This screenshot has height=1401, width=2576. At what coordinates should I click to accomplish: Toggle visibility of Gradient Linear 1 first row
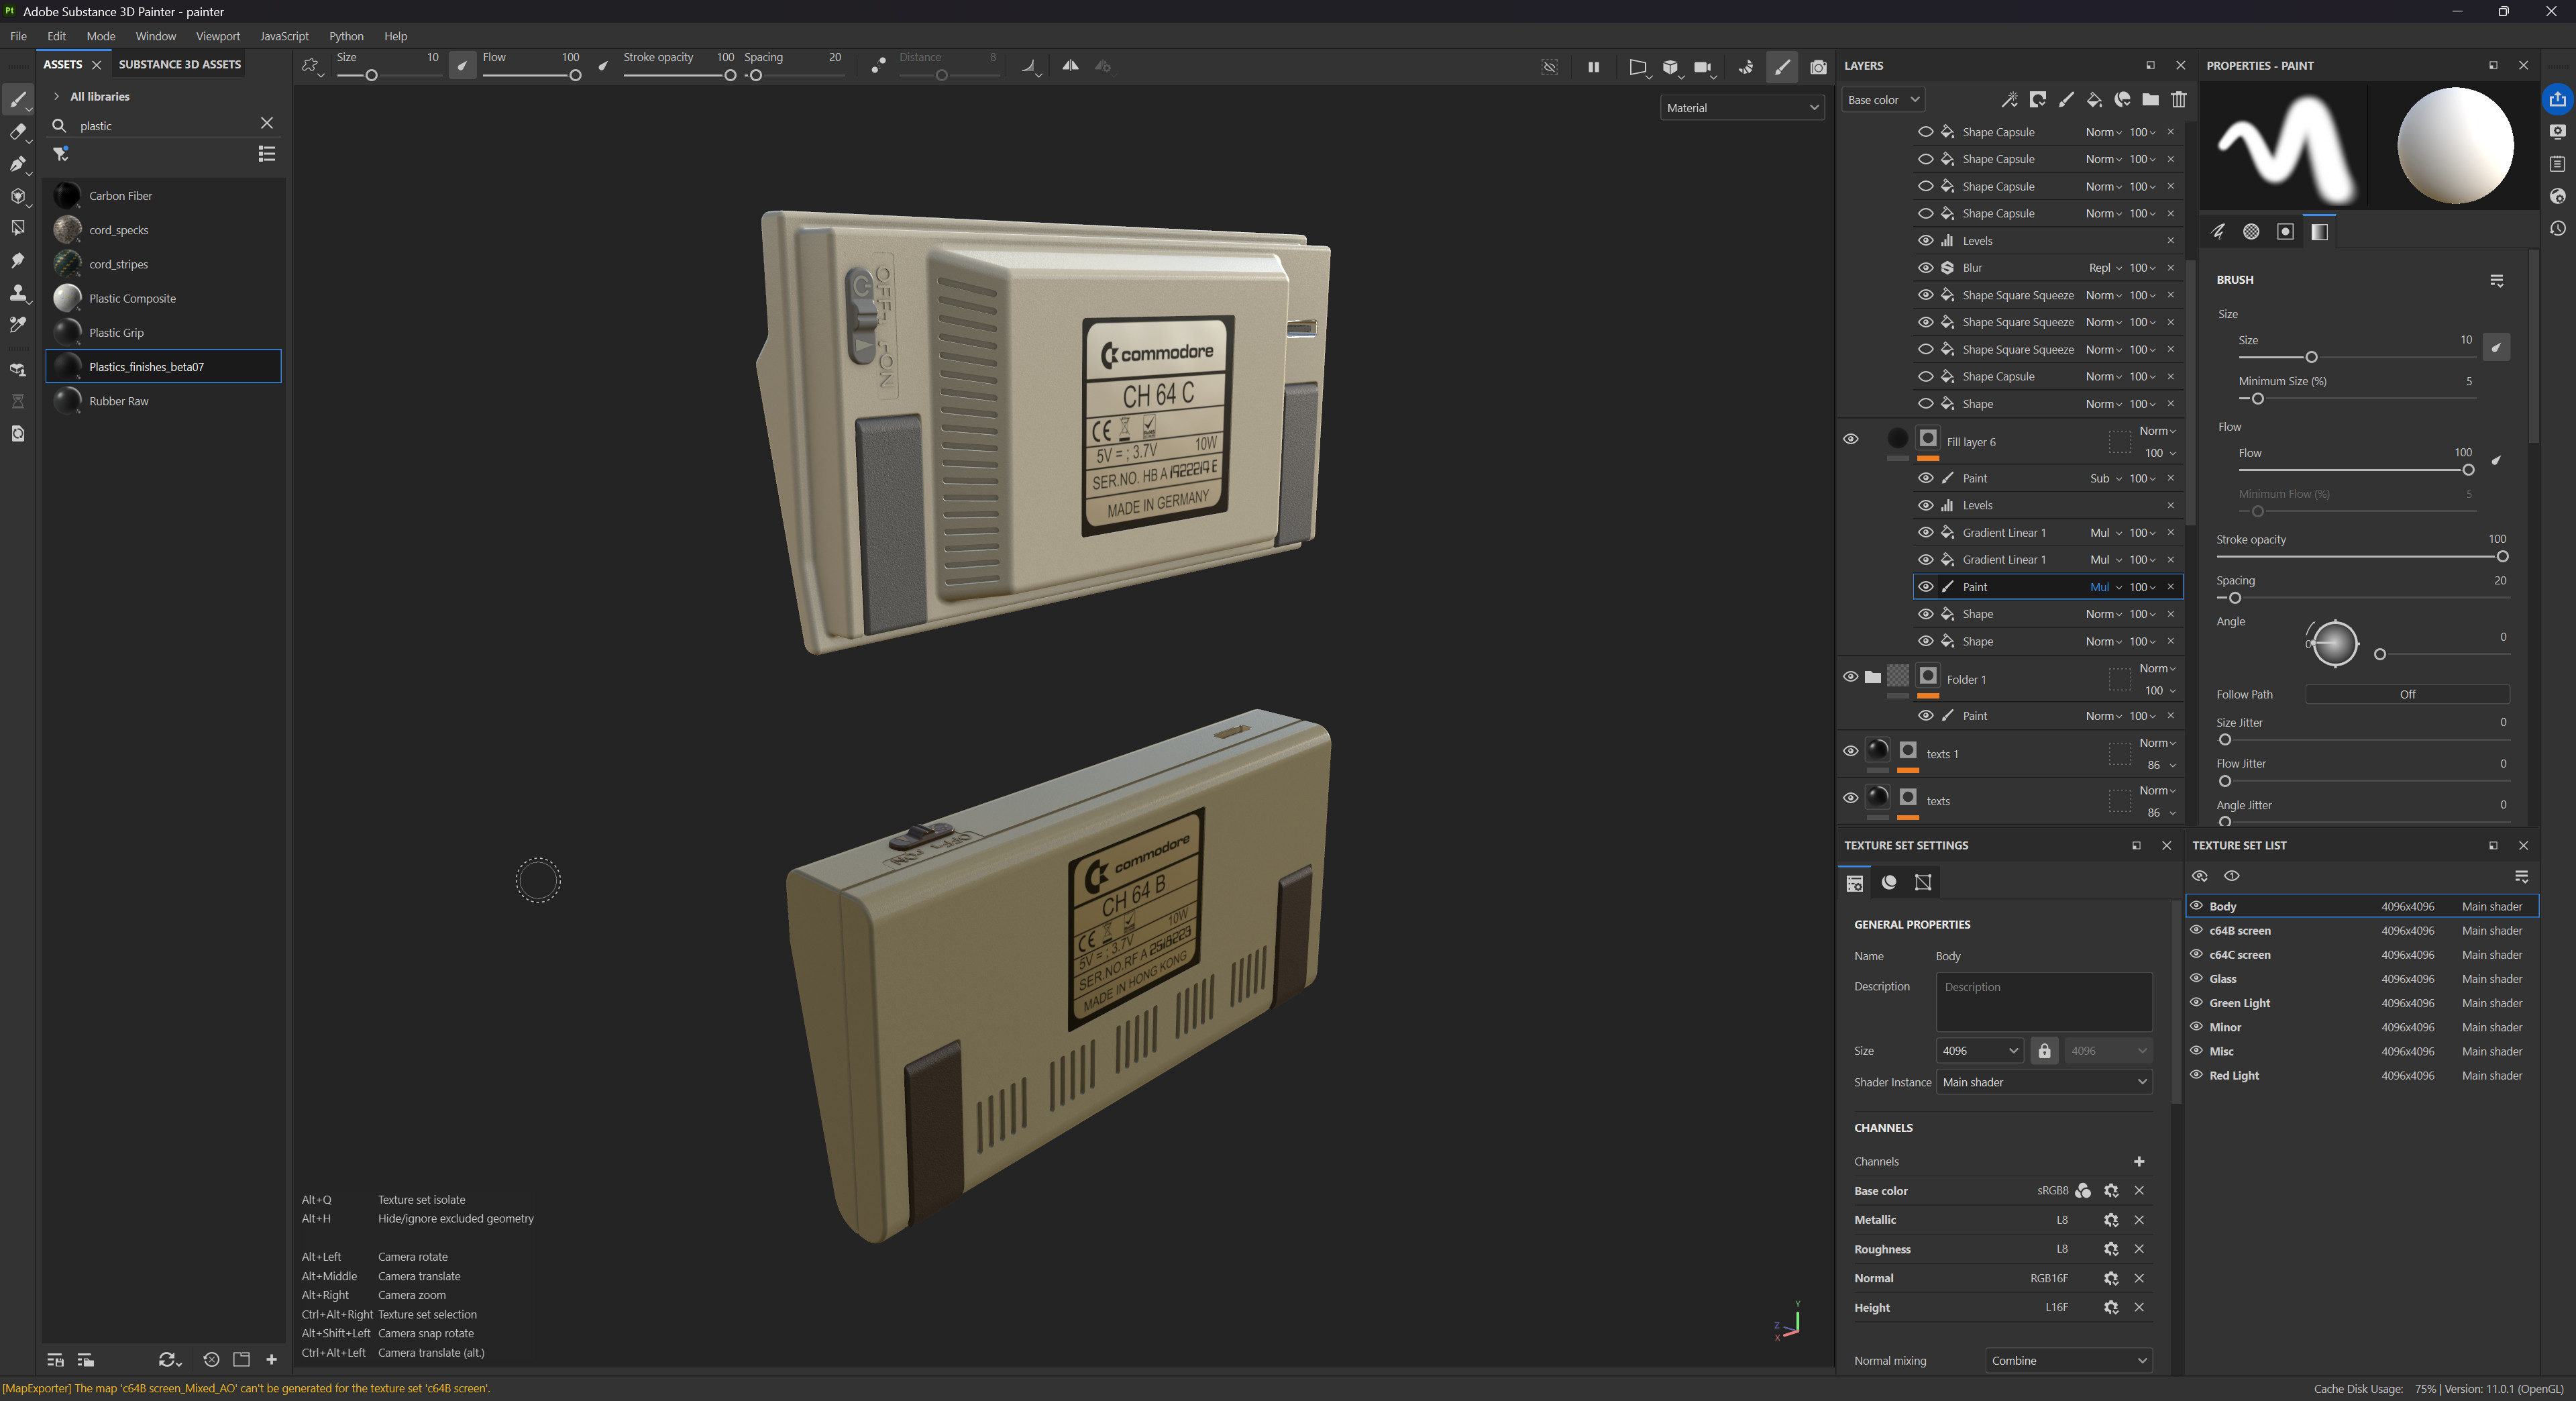tap(1925, 532)
